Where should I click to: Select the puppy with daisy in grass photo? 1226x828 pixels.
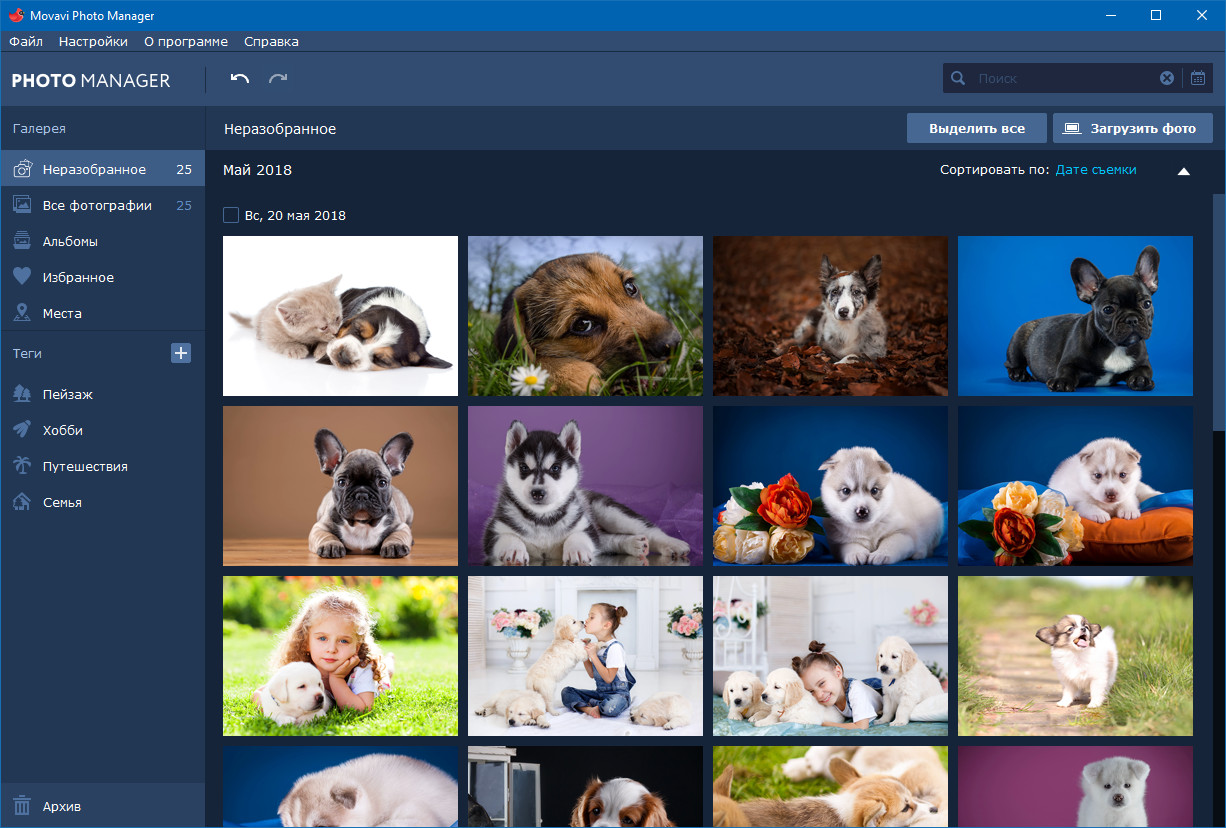click(x=585, y=316)
